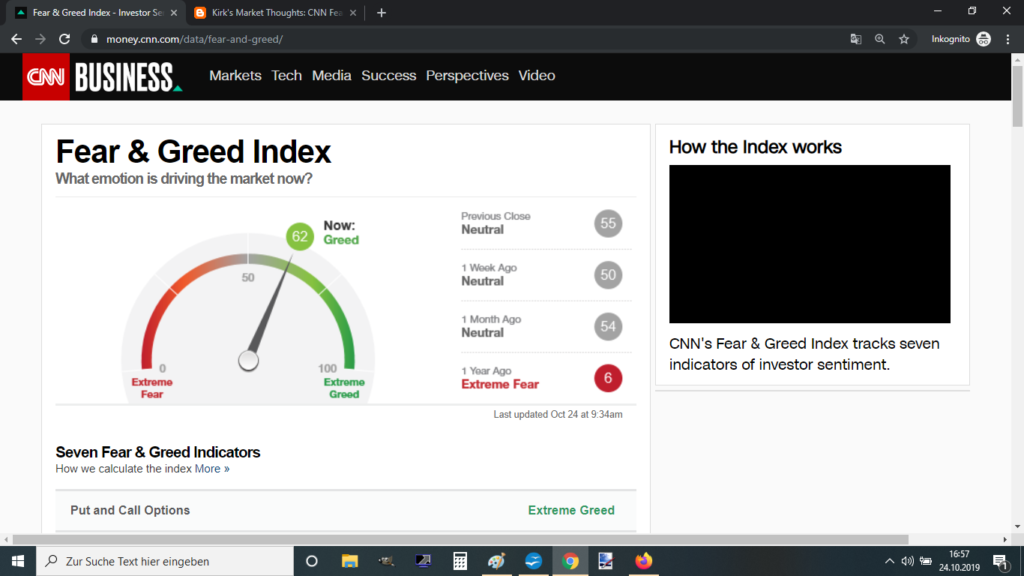Click Seven Fear & Greed Indicators heading
Viewport: 1024px width, 576px height.
coord(158,453)
